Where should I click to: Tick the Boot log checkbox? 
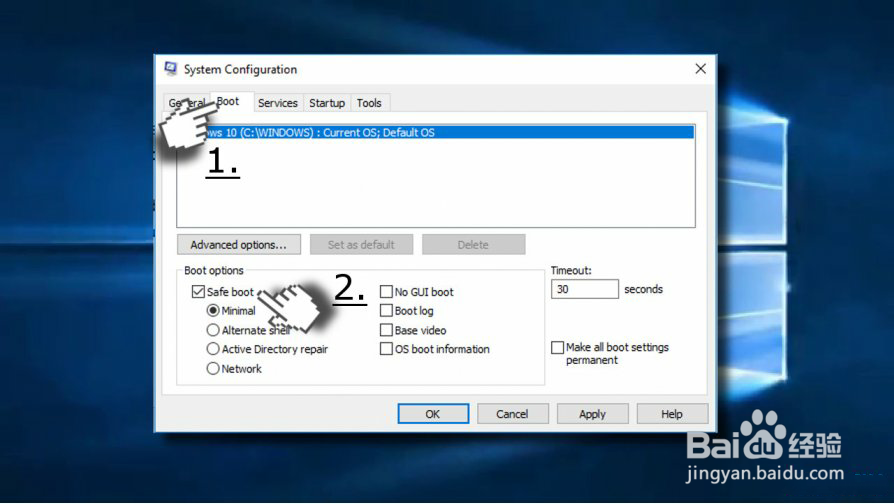coord(386,311)
